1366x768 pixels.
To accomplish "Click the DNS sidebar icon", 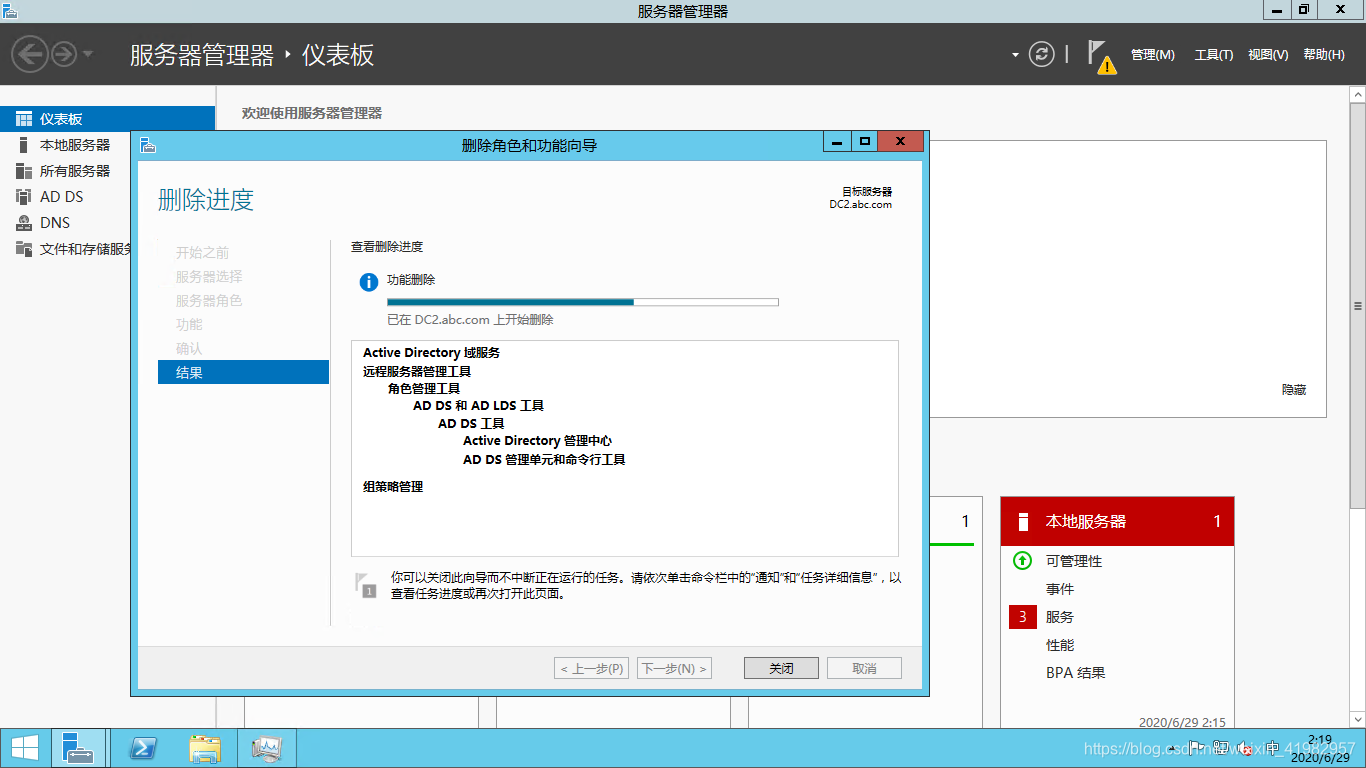I will click(24, 223).
